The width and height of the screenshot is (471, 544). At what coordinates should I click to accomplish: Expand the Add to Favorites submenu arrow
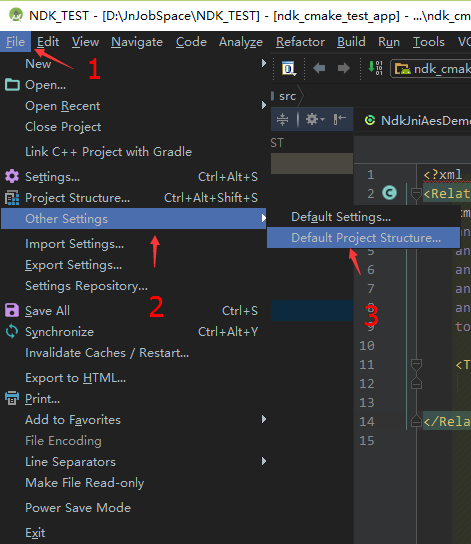pyautogui.click(x=264, y=419)
